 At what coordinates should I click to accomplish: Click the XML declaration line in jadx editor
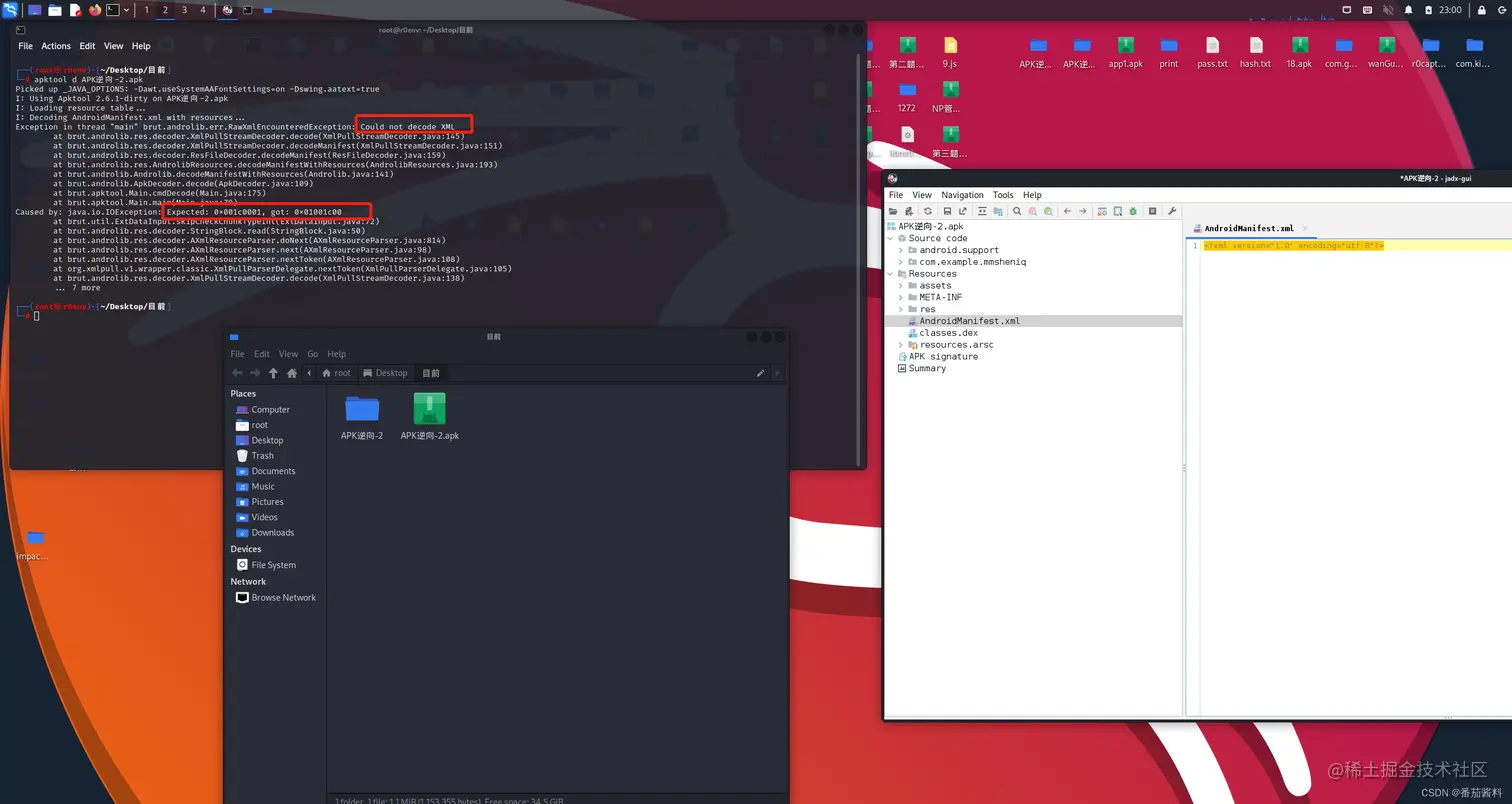click(1294, 245)
